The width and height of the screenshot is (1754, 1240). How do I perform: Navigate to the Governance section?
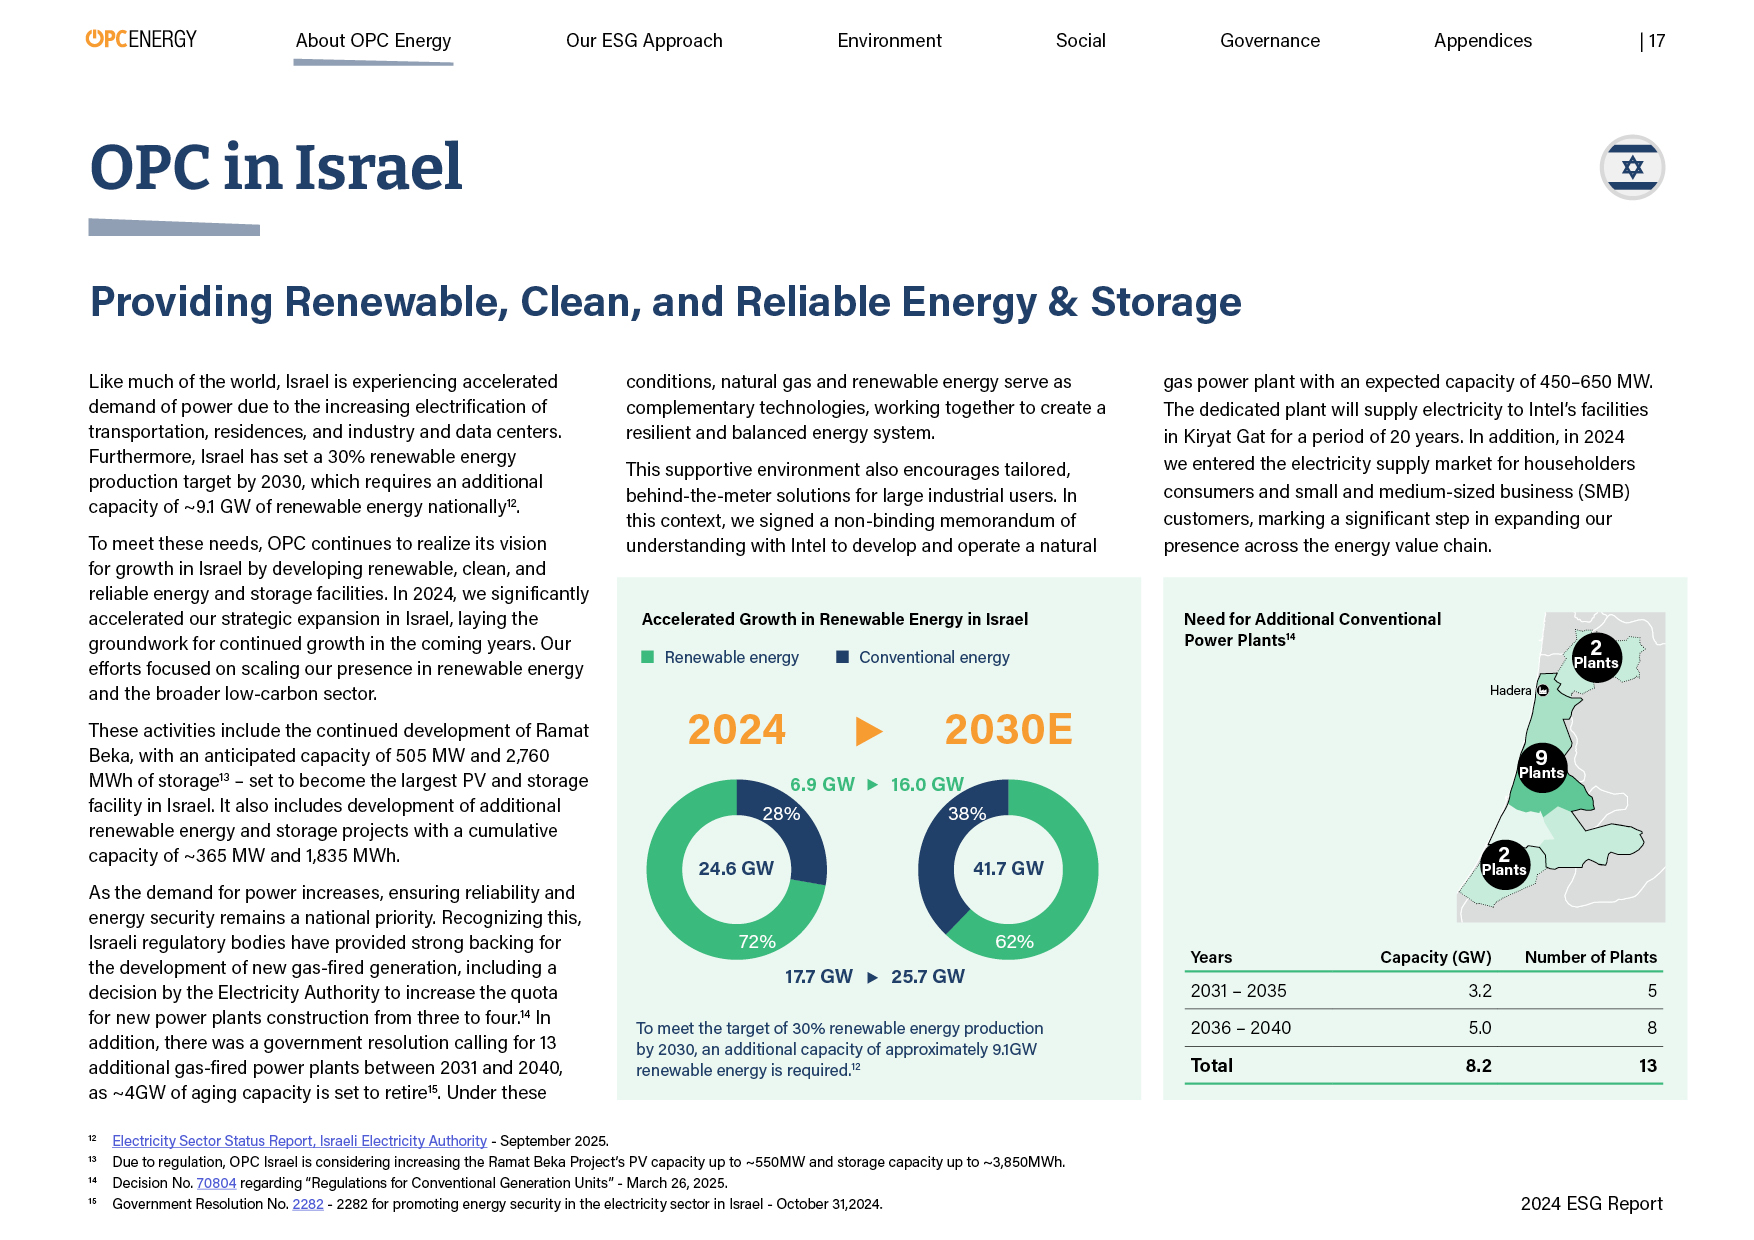(1269, 41)
